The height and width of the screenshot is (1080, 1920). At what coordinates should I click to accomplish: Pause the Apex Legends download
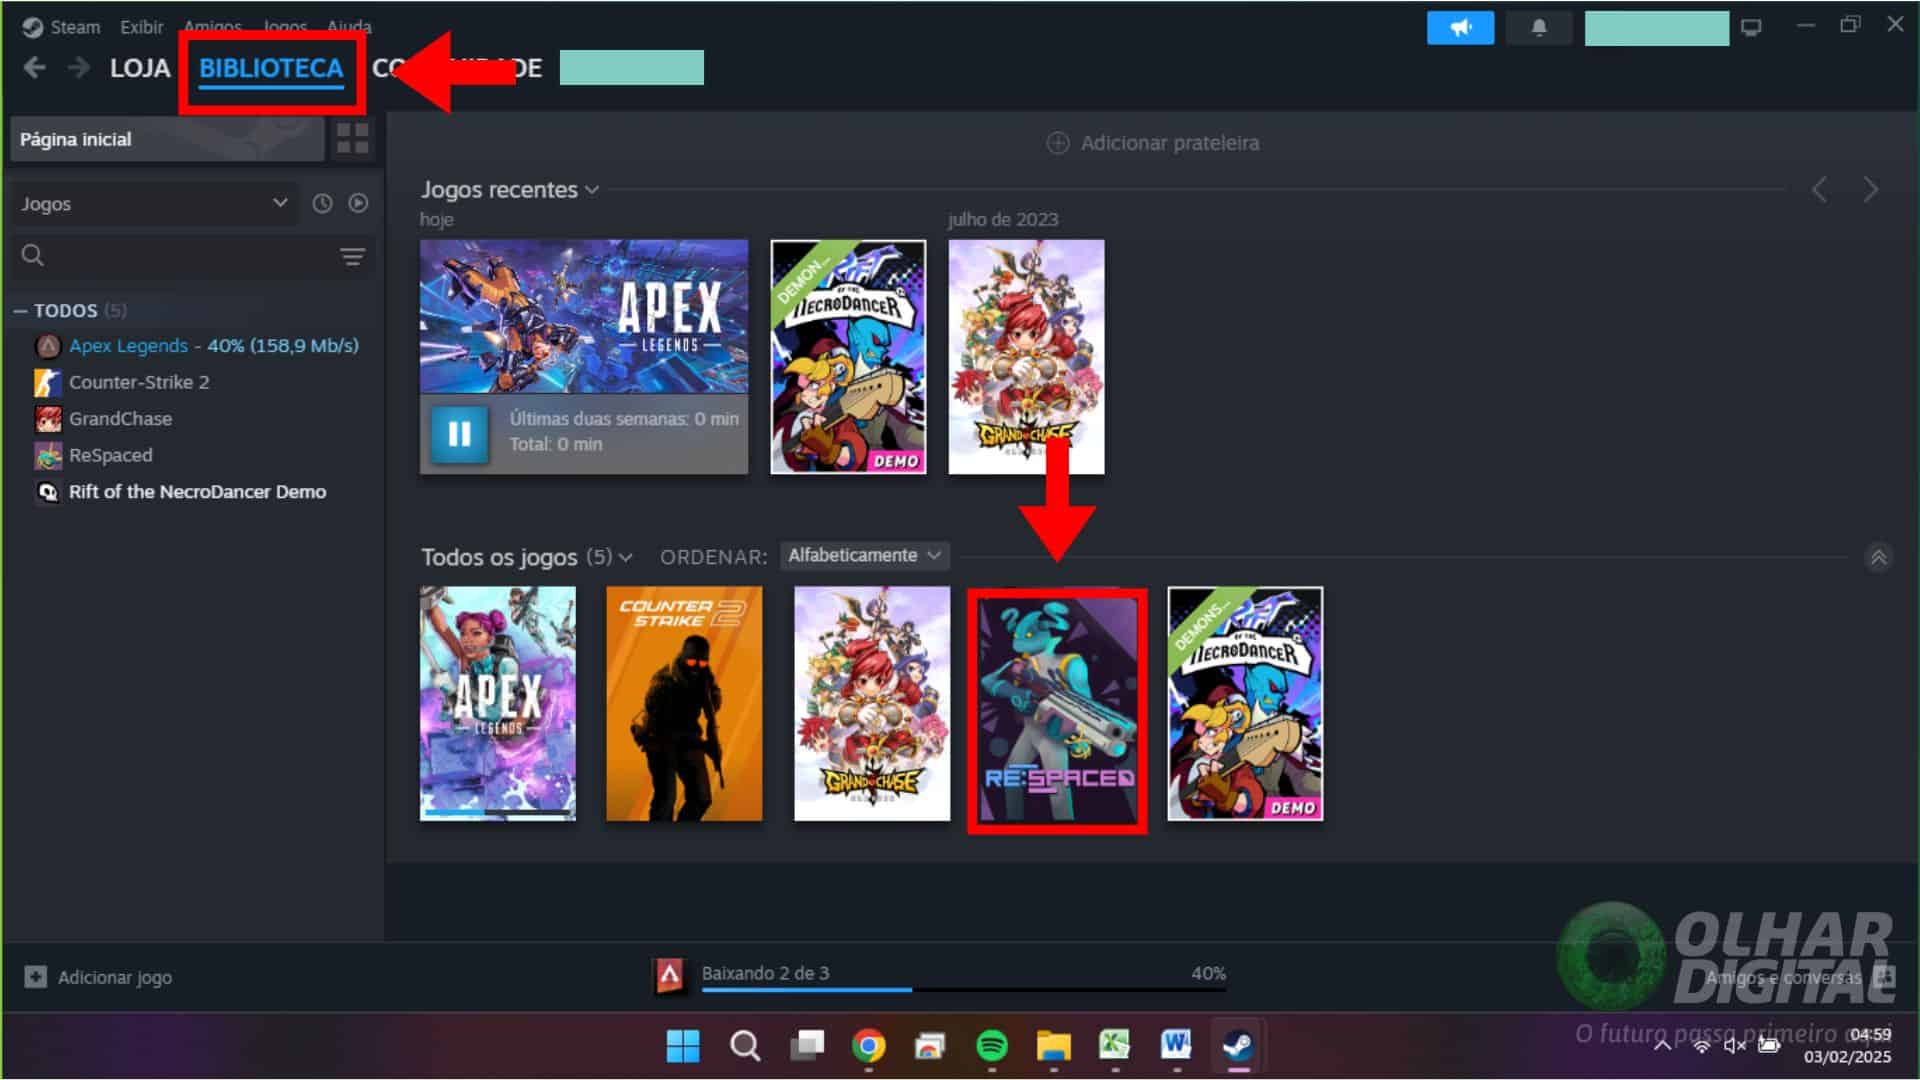click(459, 434)
